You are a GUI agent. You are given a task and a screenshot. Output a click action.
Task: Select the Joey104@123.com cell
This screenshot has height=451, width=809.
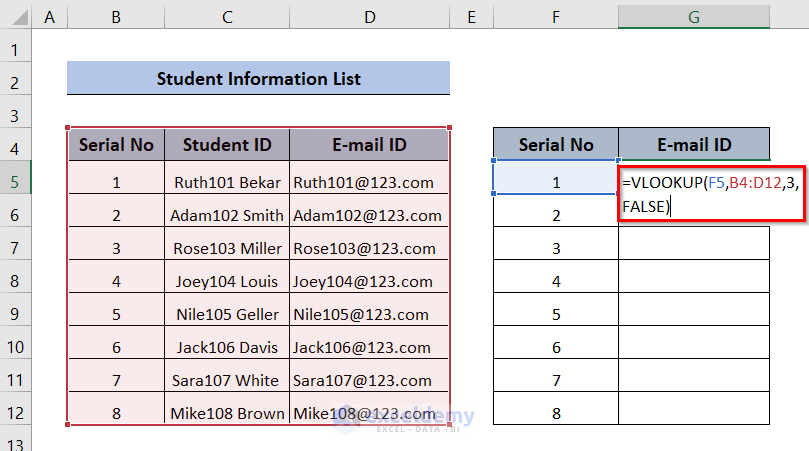pos(369,281)
